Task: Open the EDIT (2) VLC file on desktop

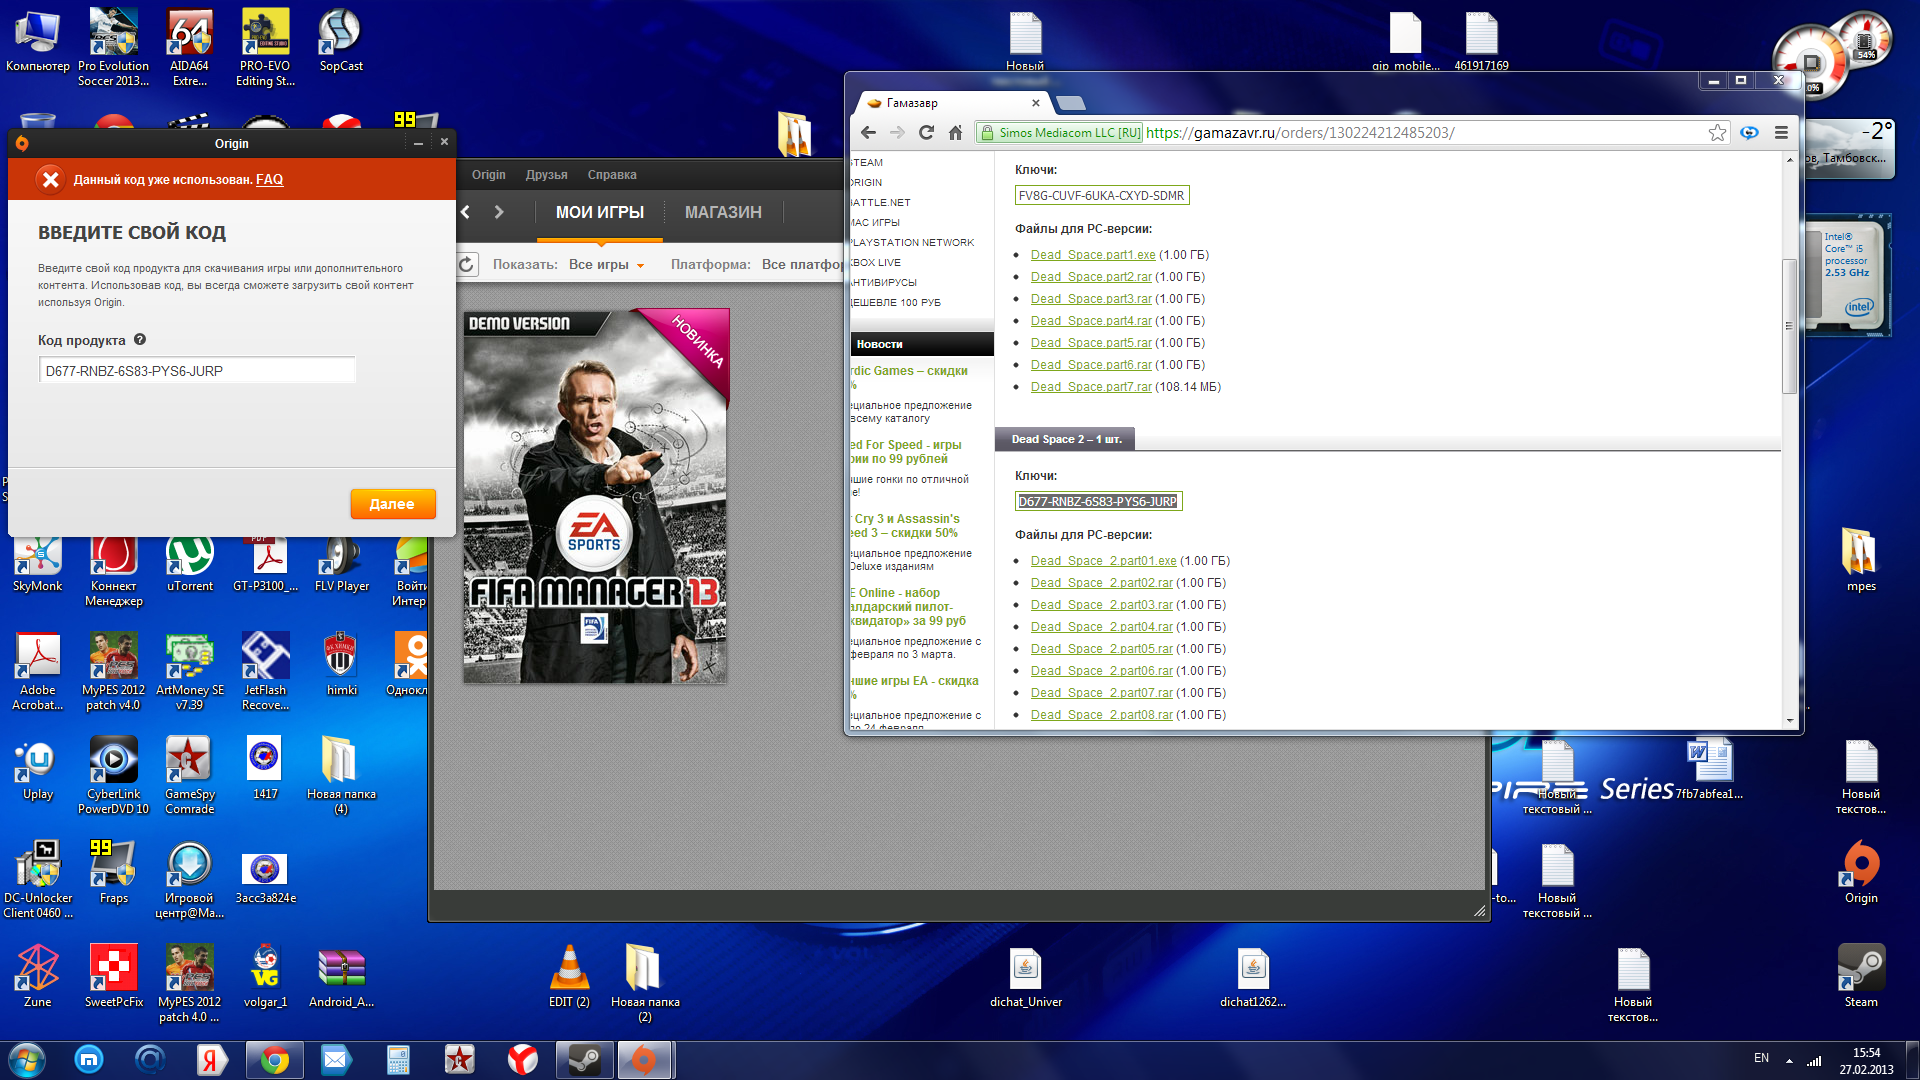Action: [569, 975]
